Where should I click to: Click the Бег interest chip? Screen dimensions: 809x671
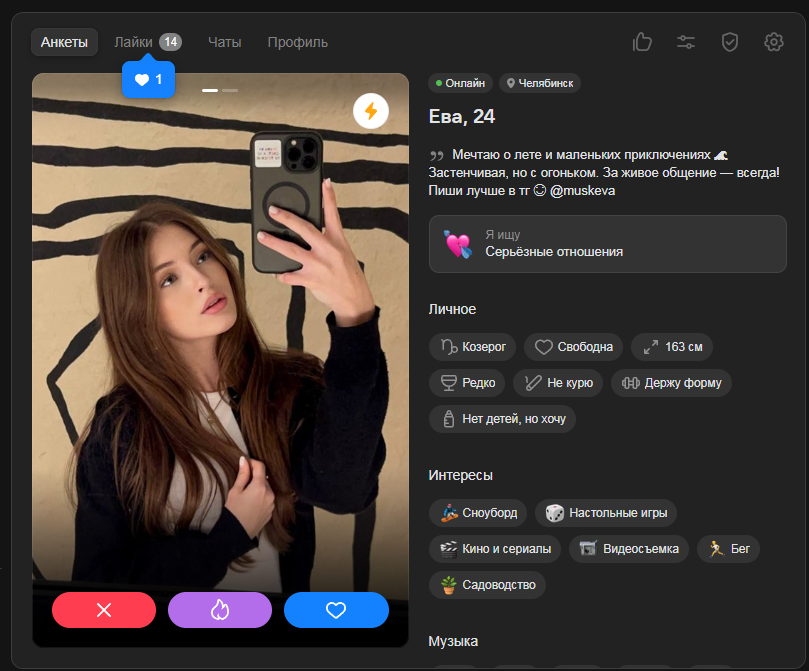[x=728, y=549]
